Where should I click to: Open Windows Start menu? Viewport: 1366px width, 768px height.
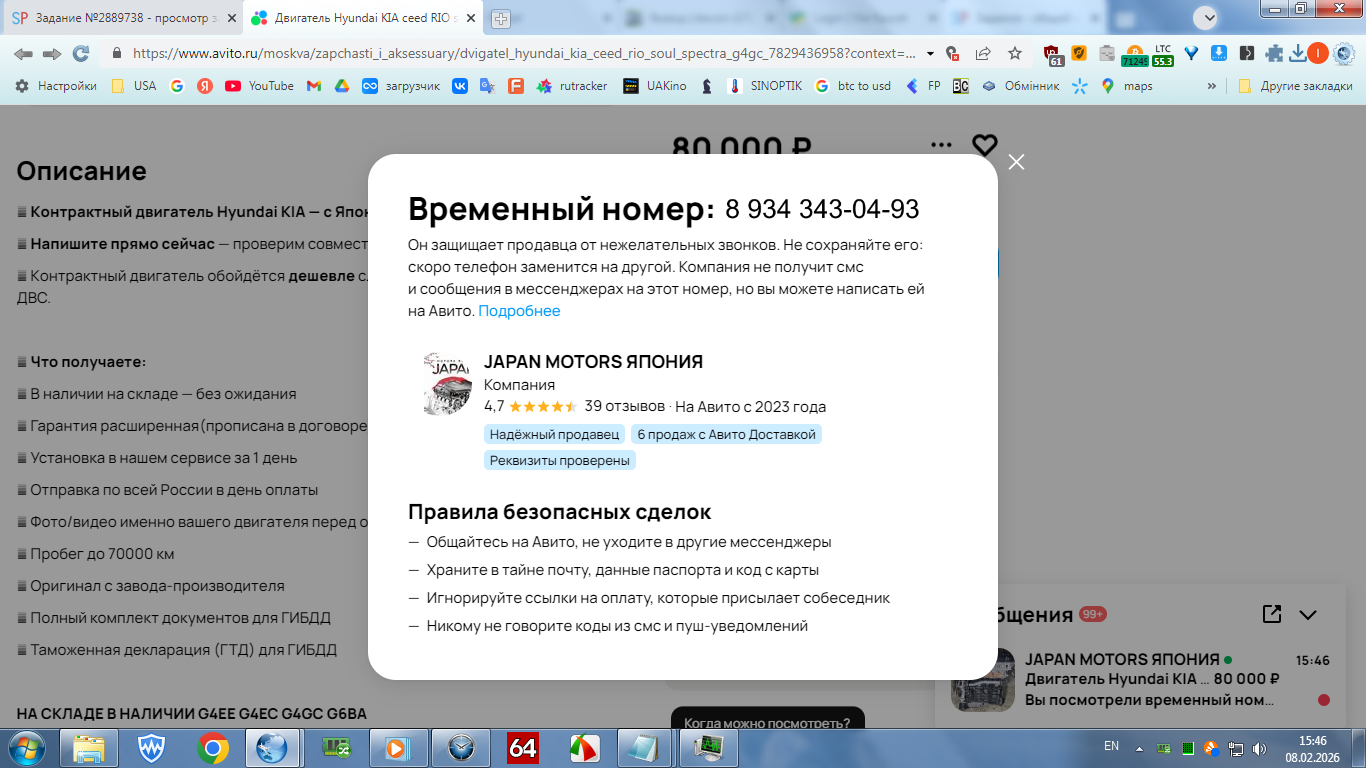coord(27,747)
